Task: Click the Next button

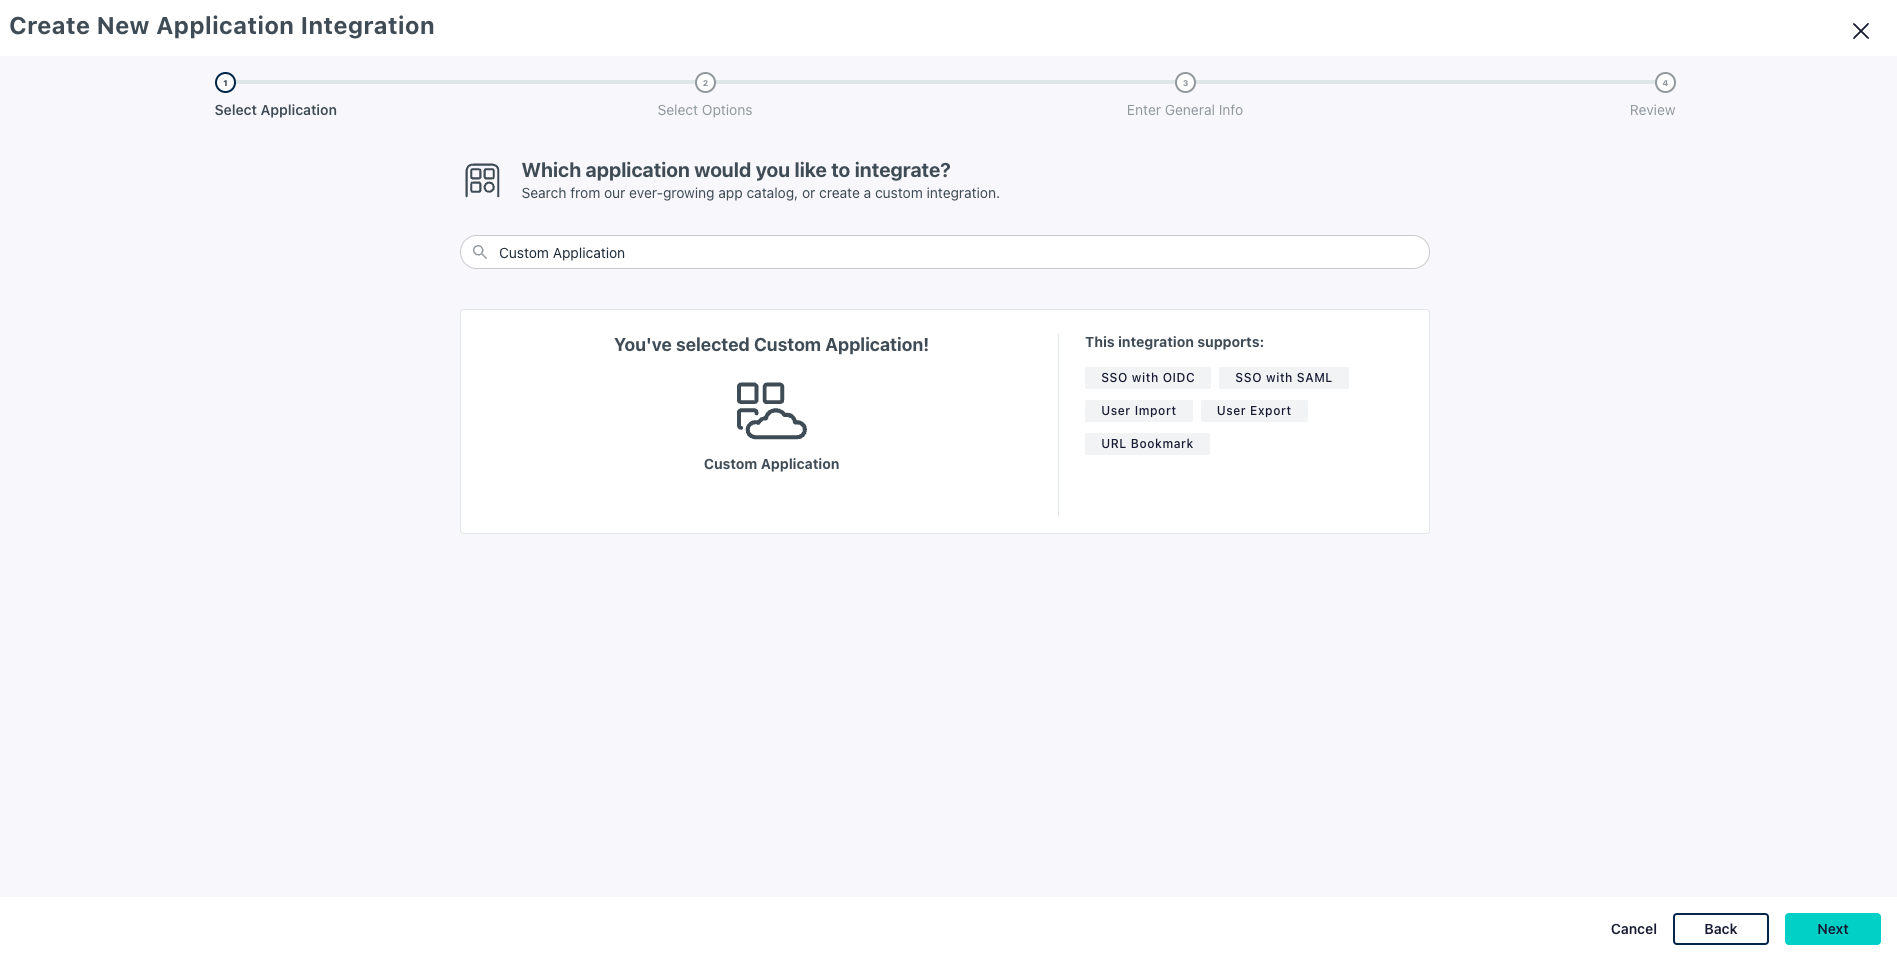Action: [x=1832, y=929]
